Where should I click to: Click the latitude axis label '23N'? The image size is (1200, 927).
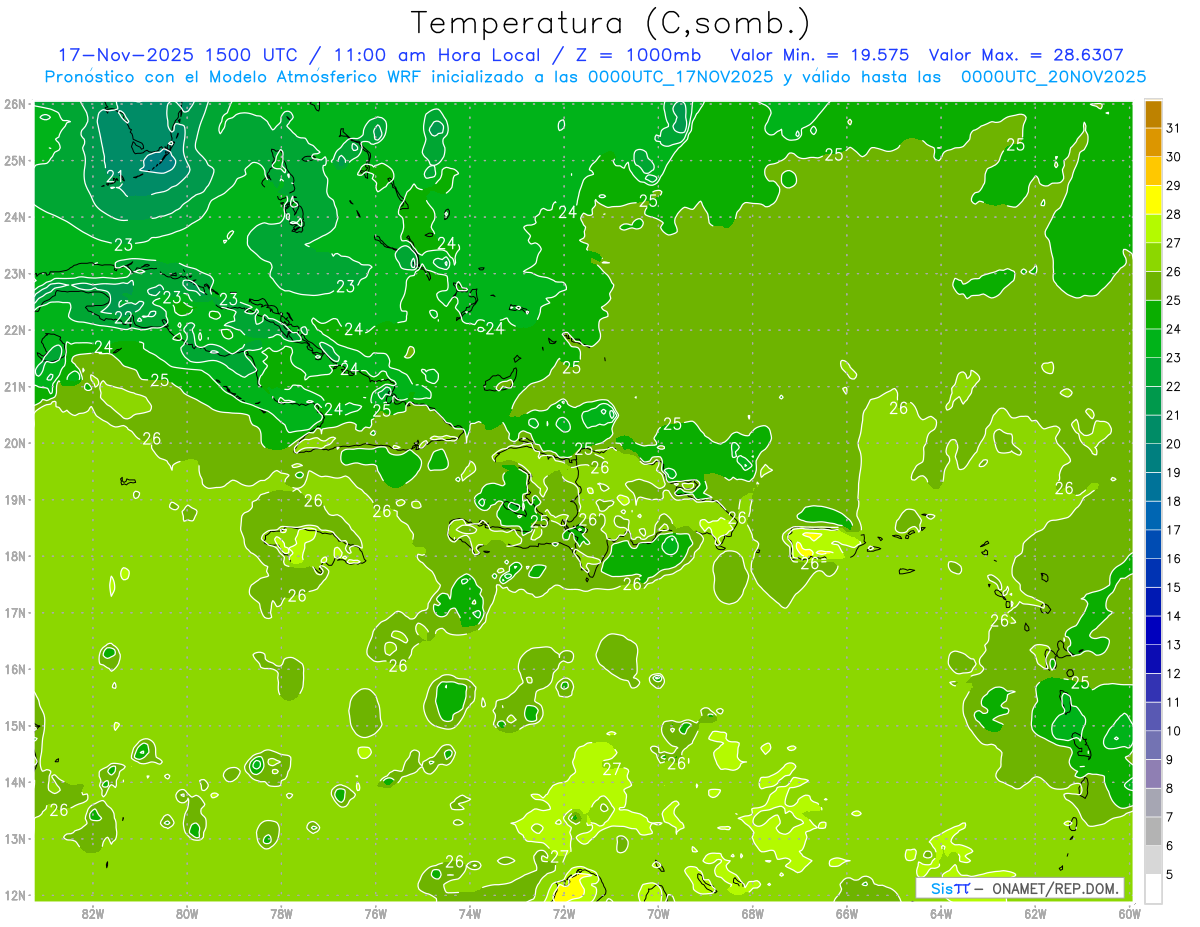[15, 274]
